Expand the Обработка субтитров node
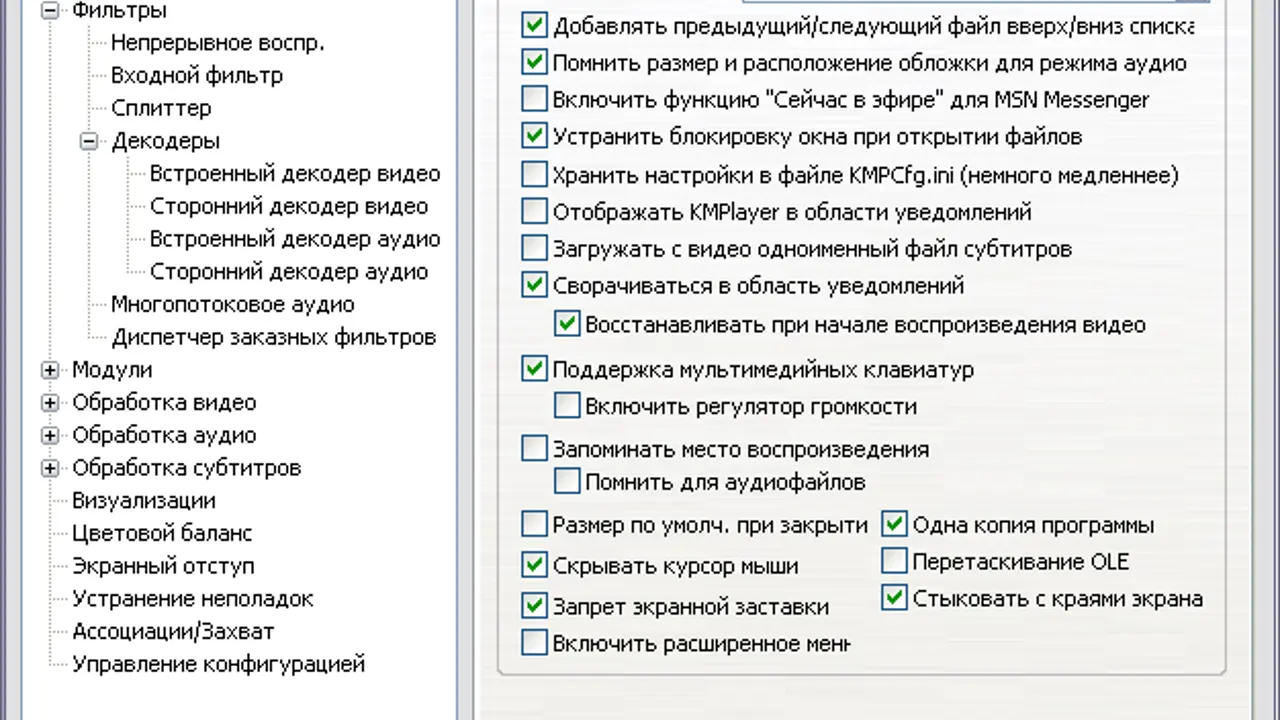 click(50, 468)
